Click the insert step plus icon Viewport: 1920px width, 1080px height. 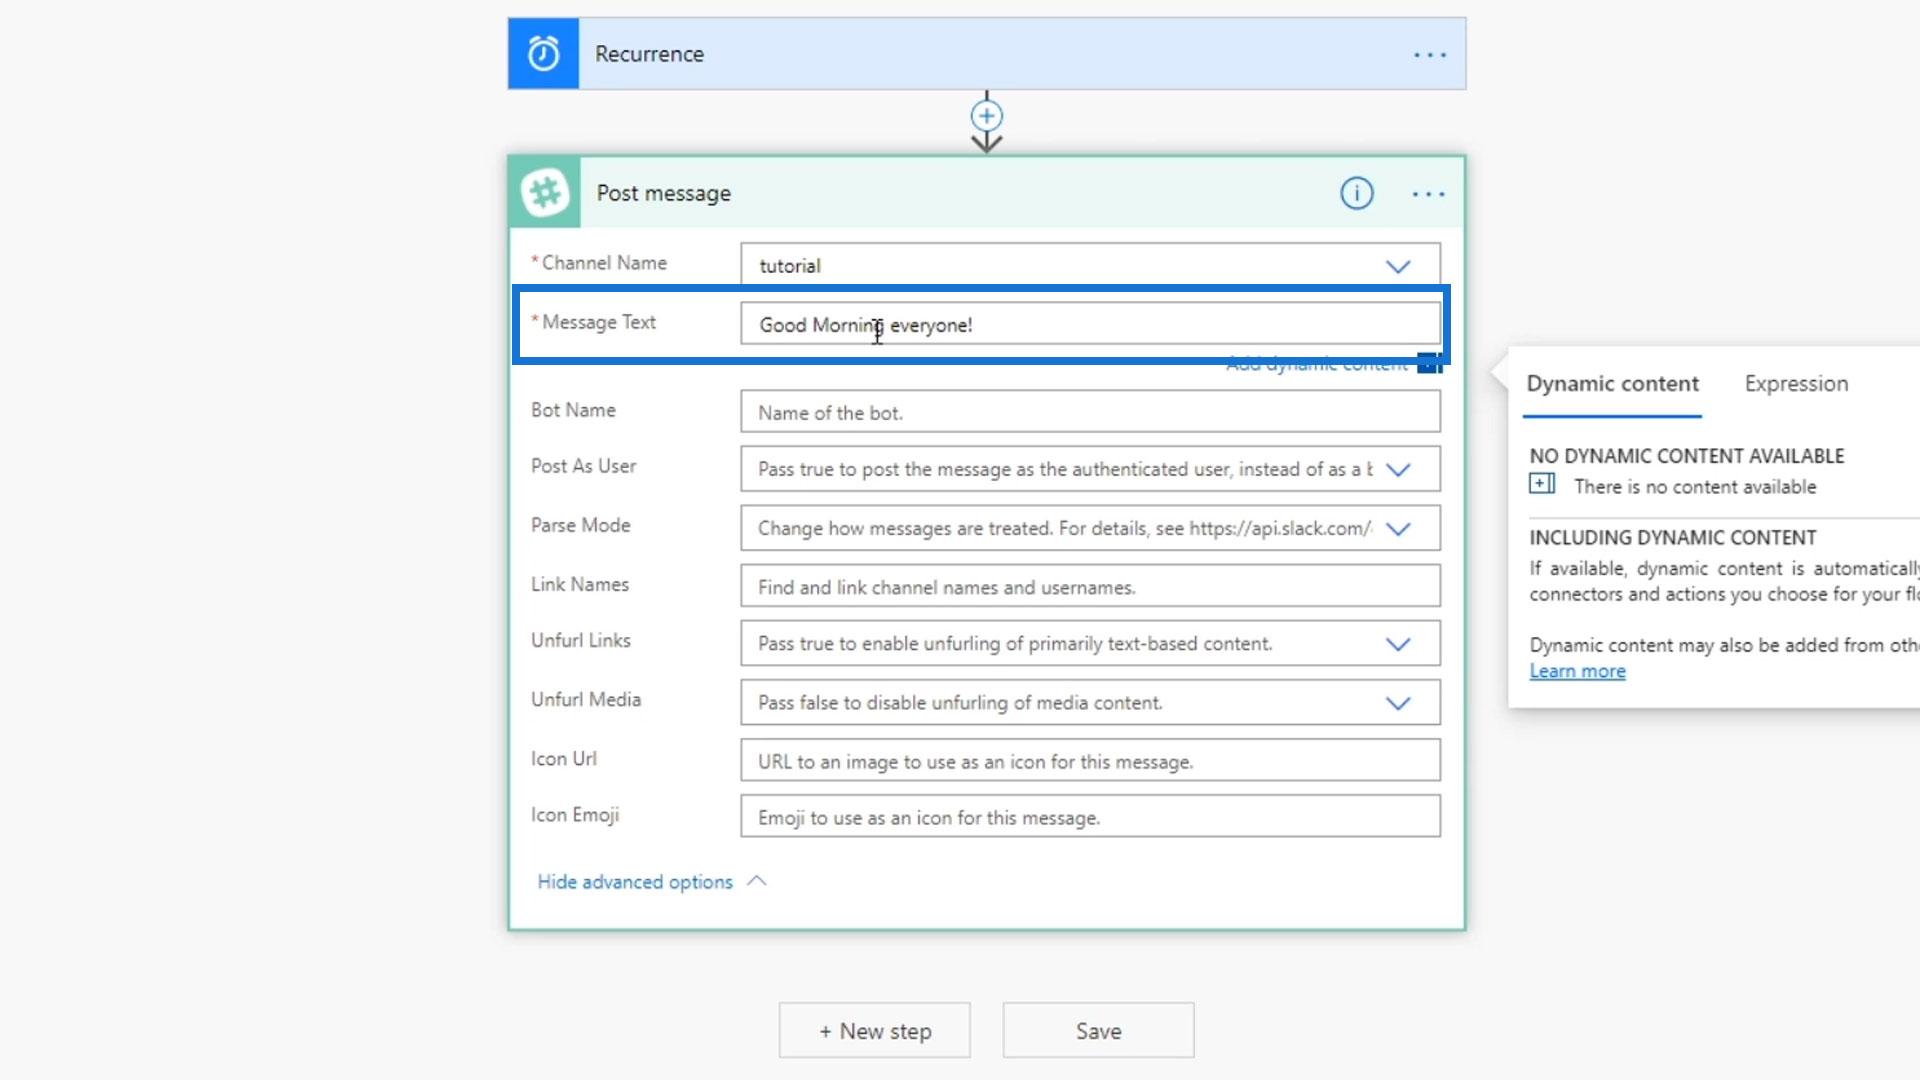[x=986, y=116]
